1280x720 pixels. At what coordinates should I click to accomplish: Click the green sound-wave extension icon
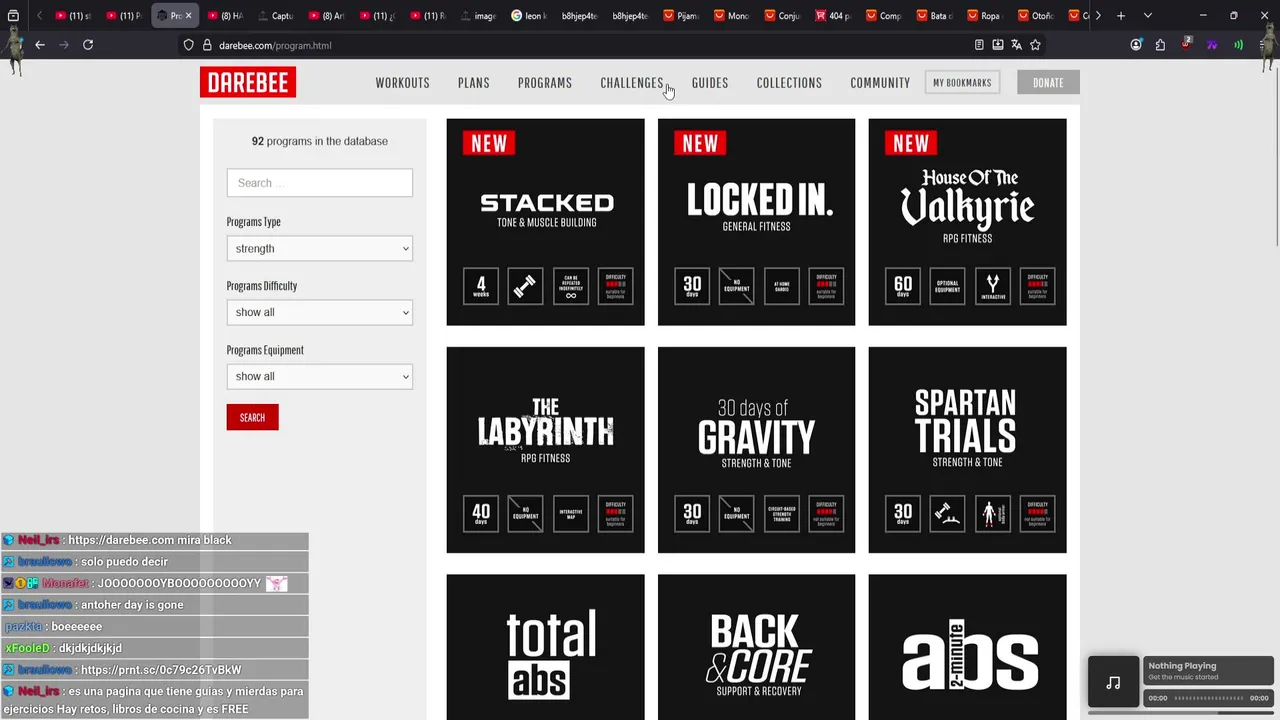coord(1238,45)
